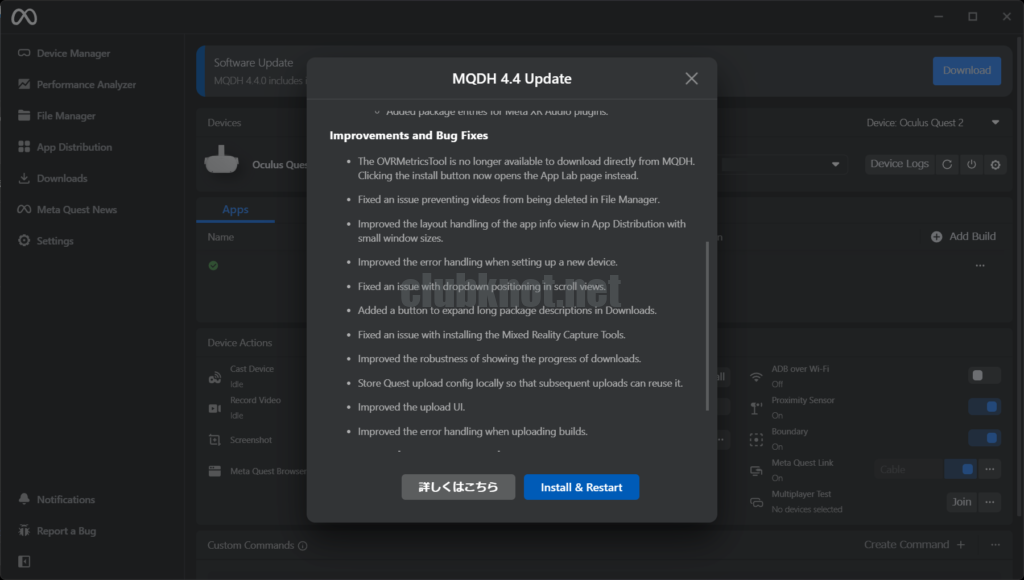Open Device Manager from the sidebar
Viewport: 1024px width, 580px height.
pos(73,53)
